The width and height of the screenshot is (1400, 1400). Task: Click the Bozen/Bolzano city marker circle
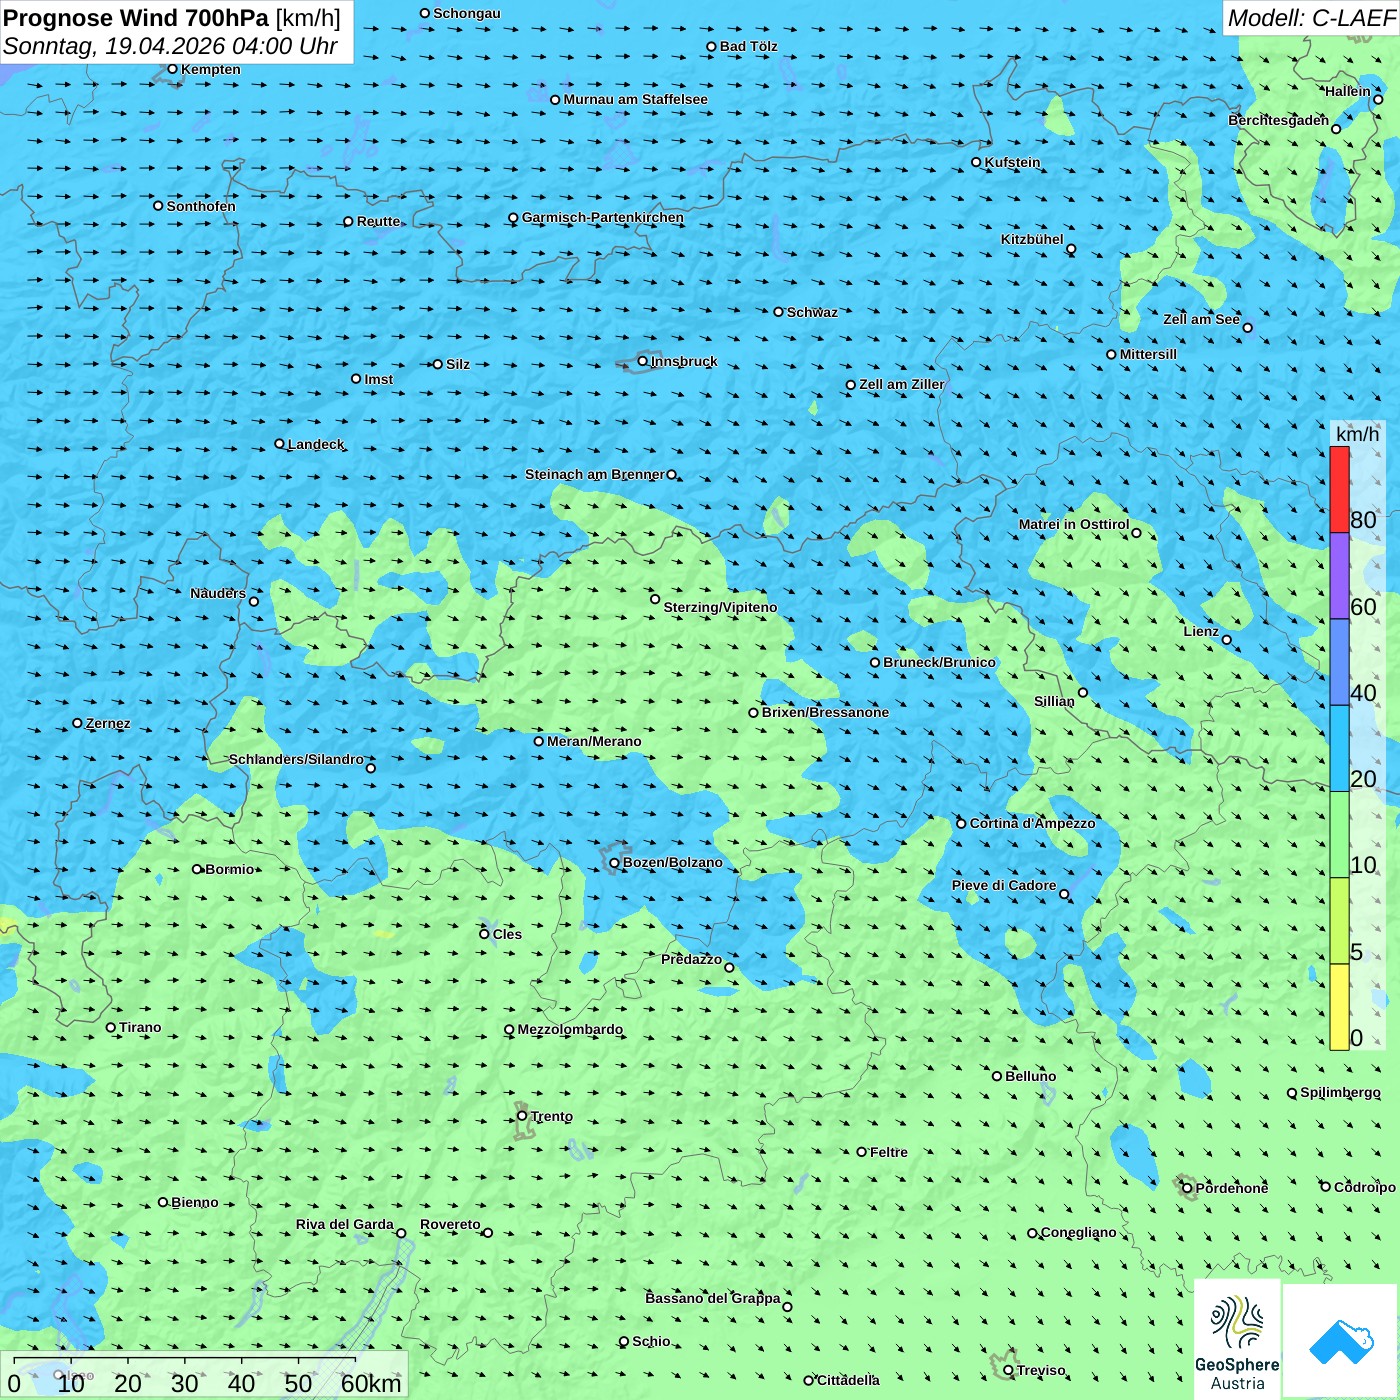pyautogui.click(x=615, y=862)
